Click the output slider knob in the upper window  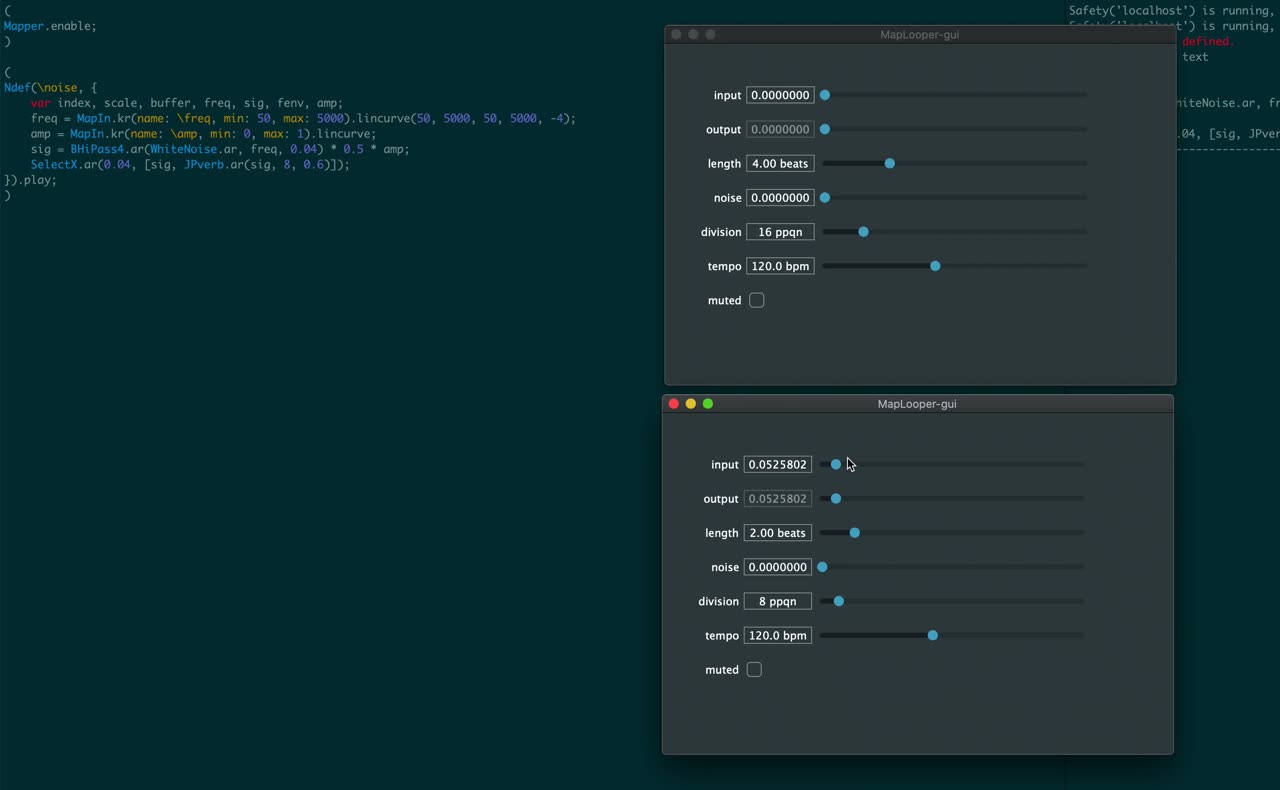click(825, 129)
